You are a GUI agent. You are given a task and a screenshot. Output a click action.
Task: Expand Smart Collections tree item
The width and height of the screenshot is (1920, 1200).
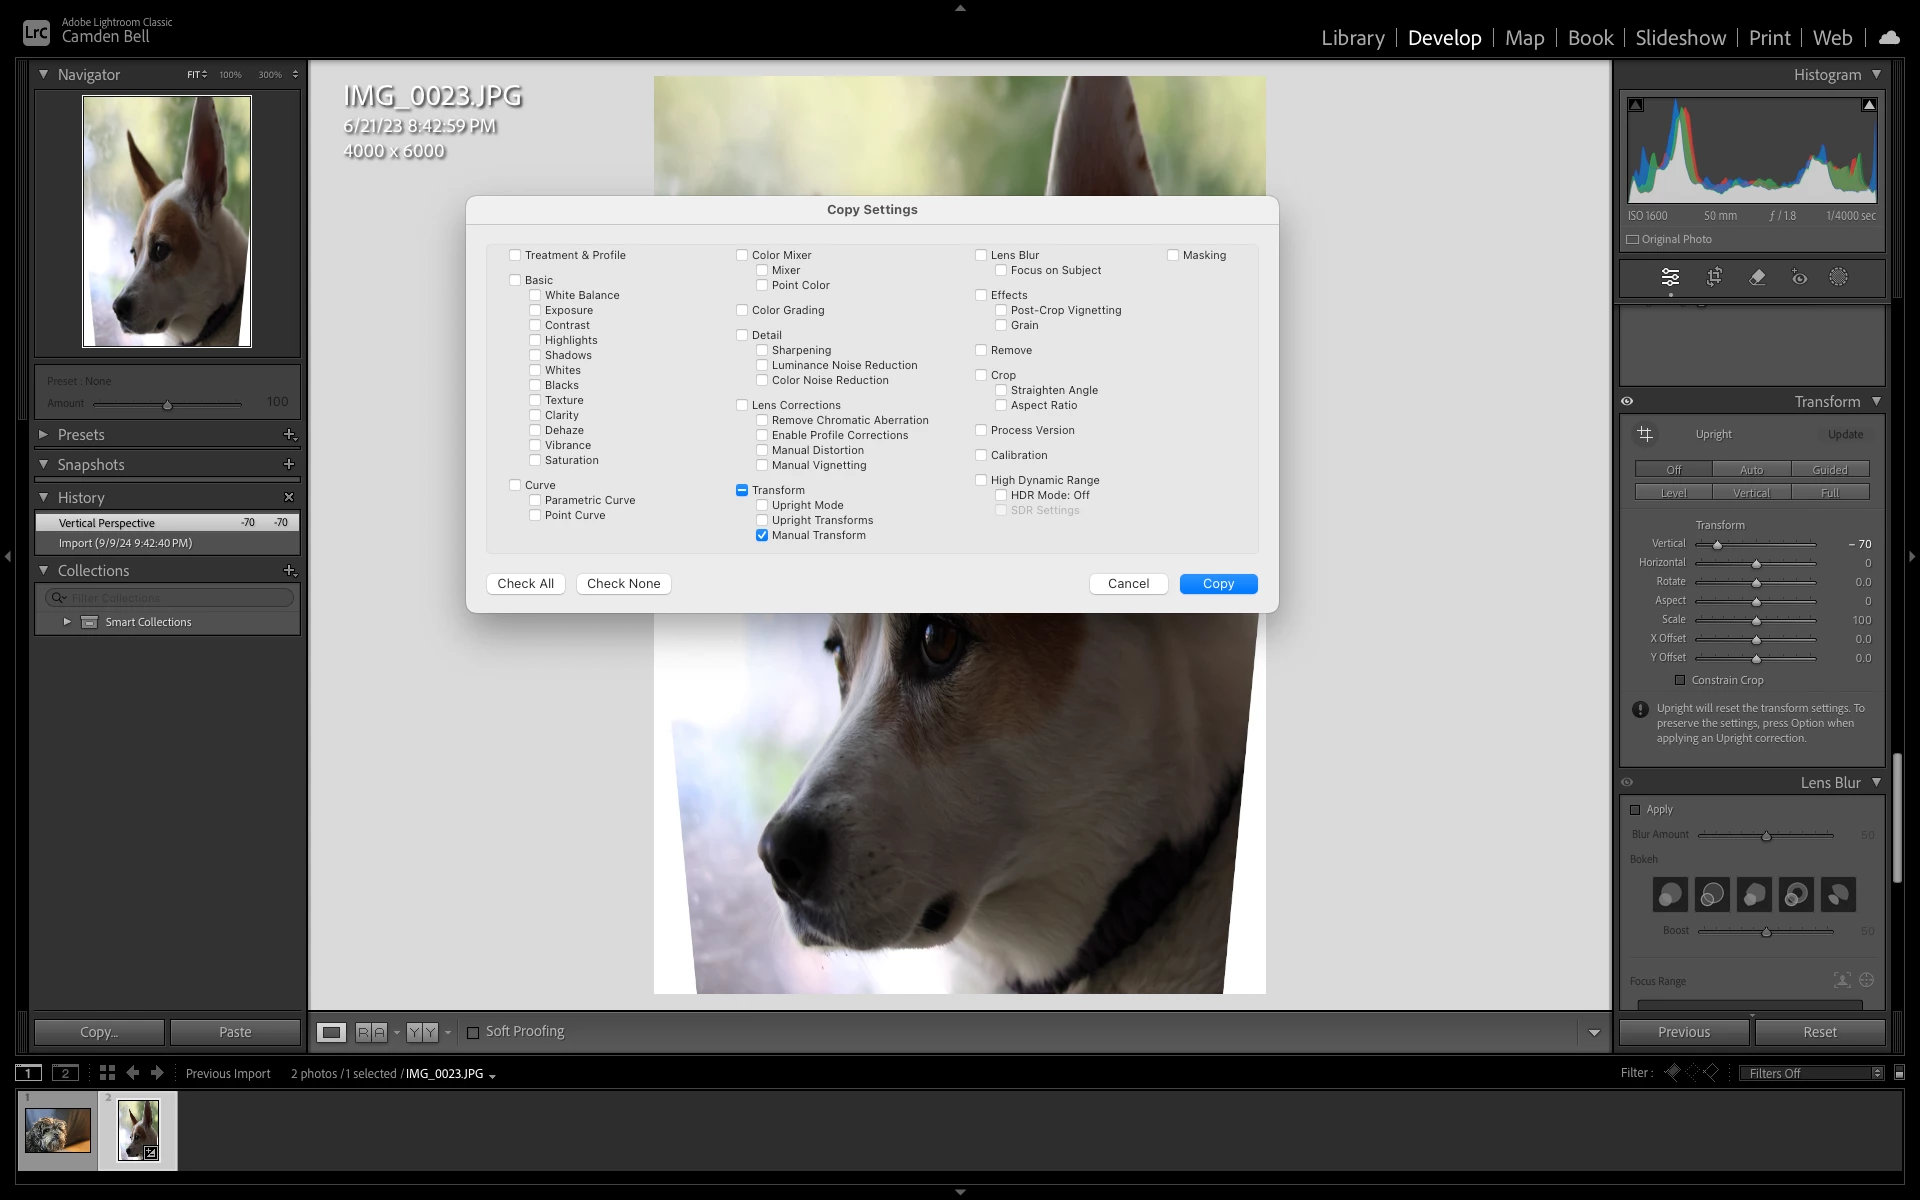(67, 622)
